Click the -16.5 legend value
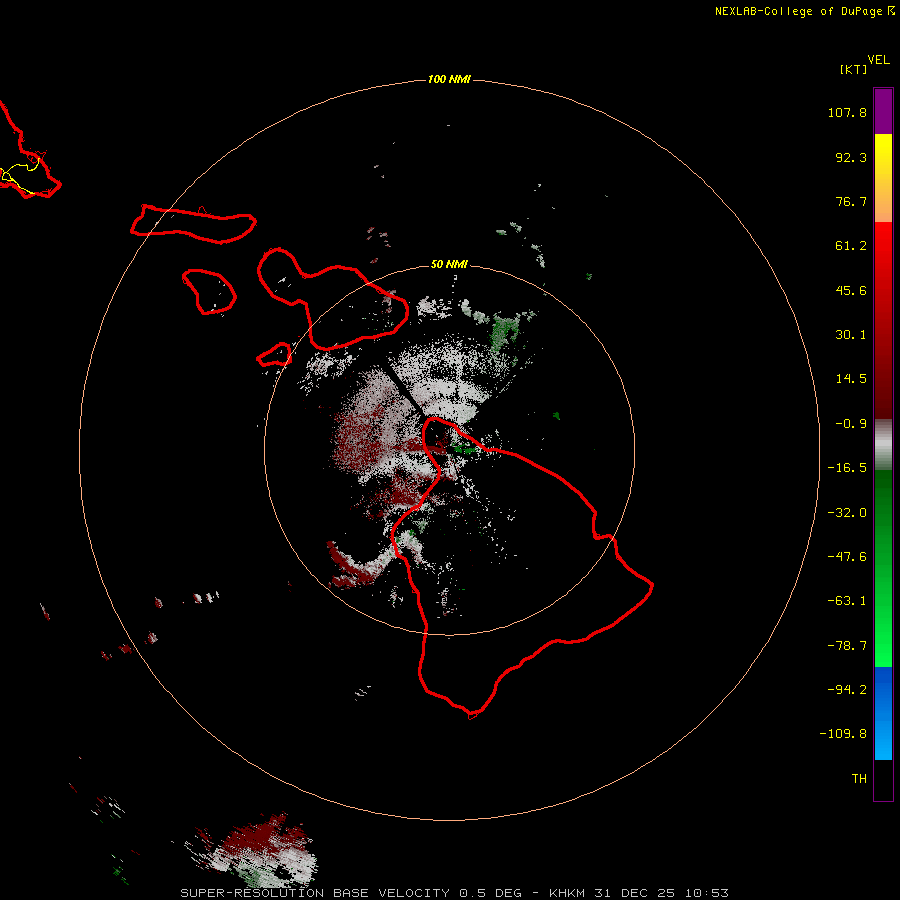The width and height of the screenshot is (900, 900). pyautogui.click(x=847, y=468)
